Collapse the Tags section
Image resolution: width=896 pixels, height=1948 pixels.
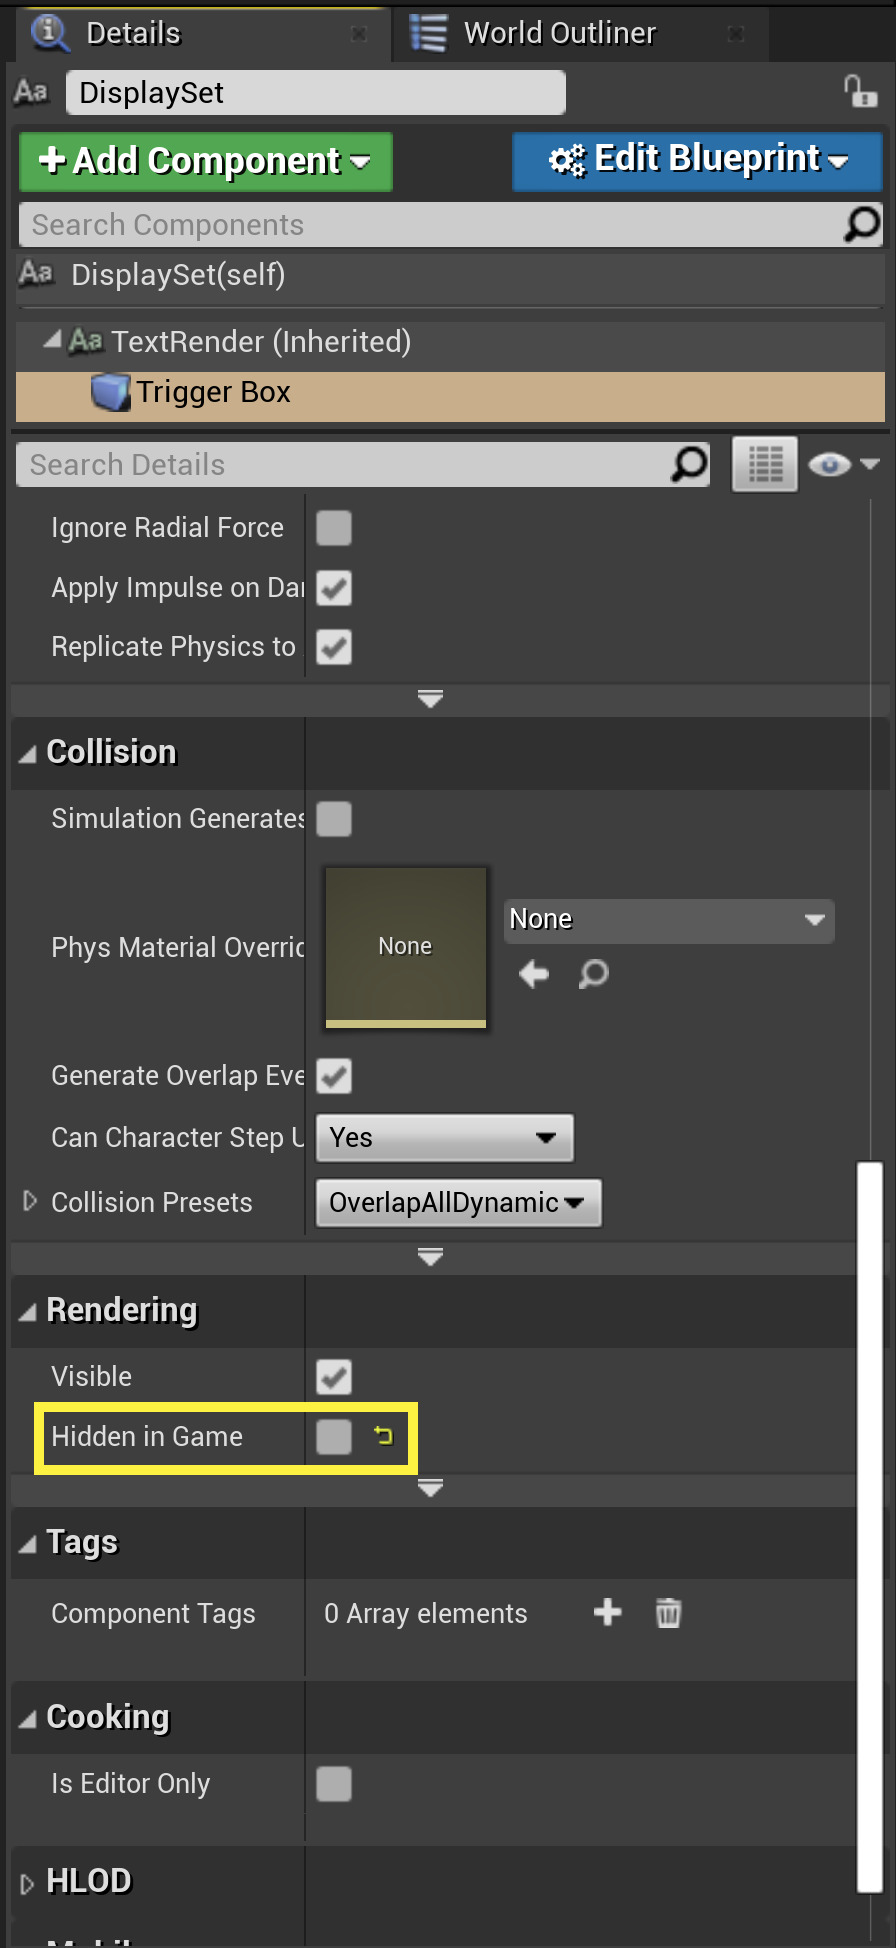[x=28, y=1545]
